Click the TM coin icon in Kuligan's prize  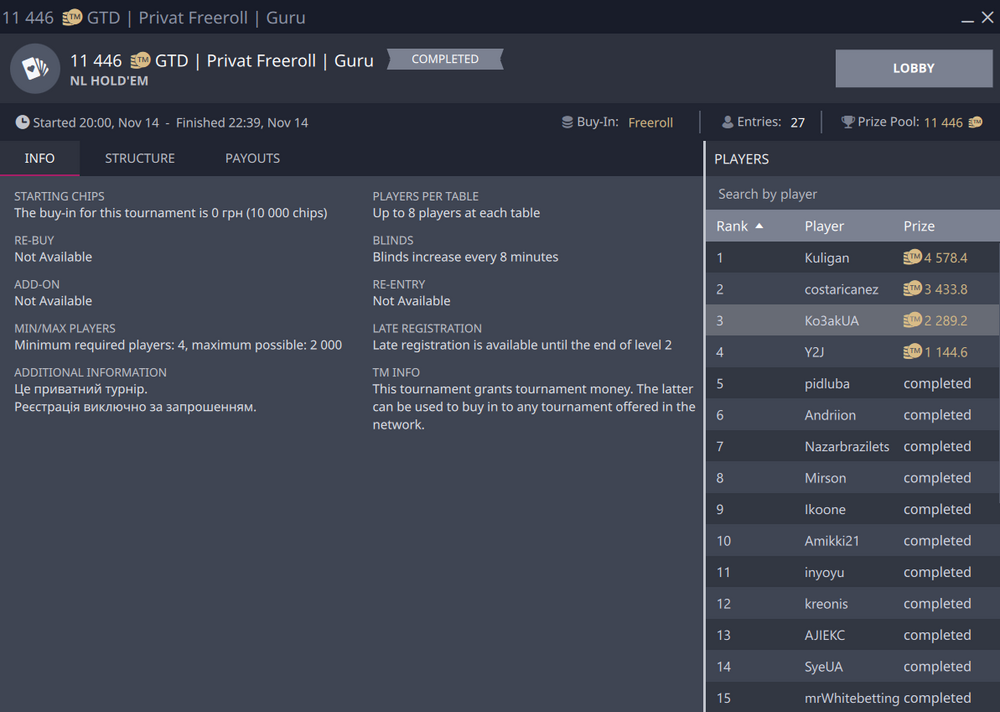(912, 258)
